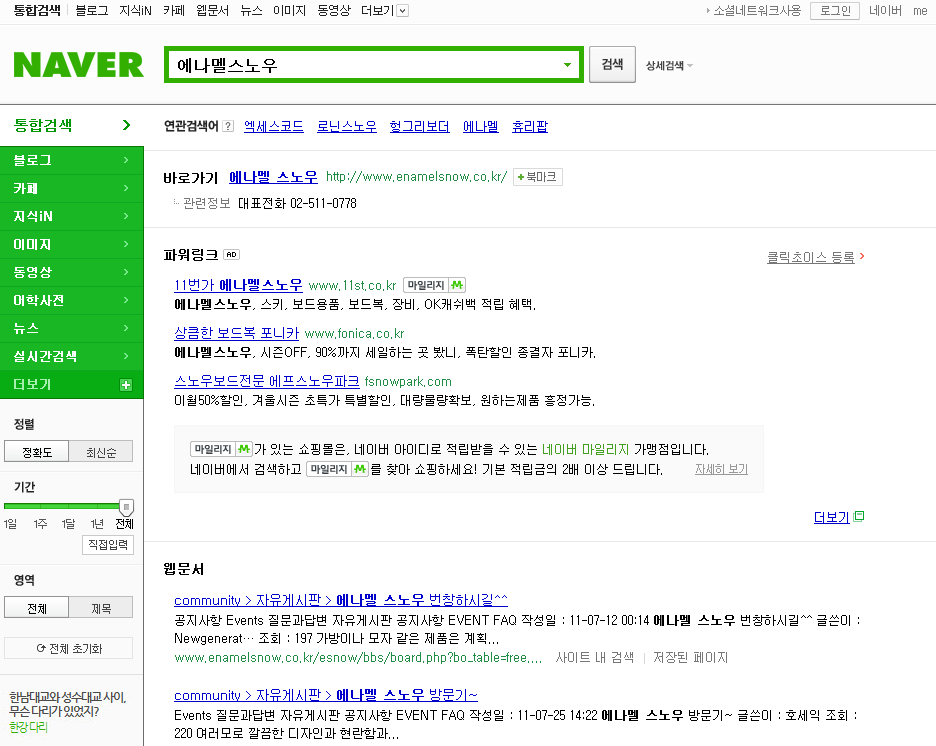Click the +북마크 button
Viewport: 936px width, 746px height.
[537, 177]
